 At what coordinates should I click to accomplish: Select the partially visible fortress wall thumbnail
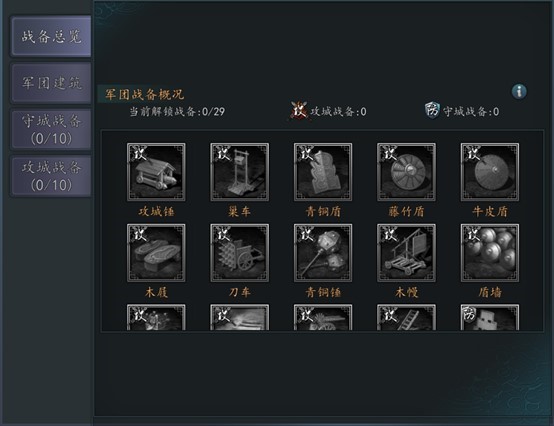click(x=490, y=317)
